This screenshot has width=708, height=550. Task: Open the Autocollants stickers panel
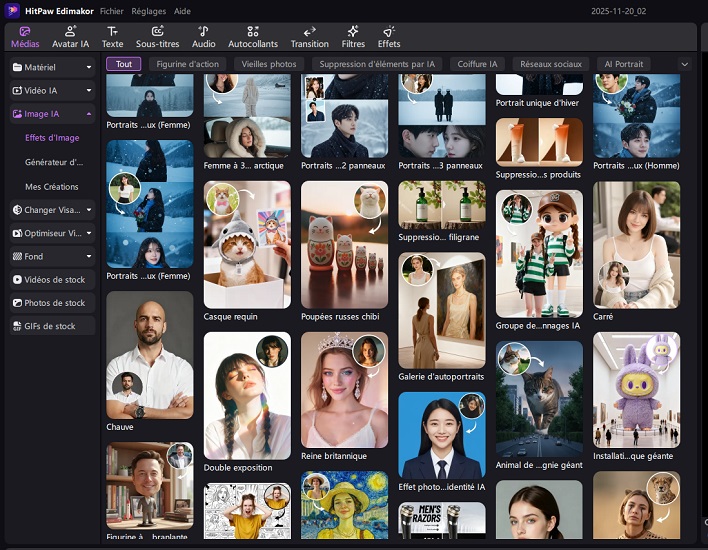click(254, 37)
